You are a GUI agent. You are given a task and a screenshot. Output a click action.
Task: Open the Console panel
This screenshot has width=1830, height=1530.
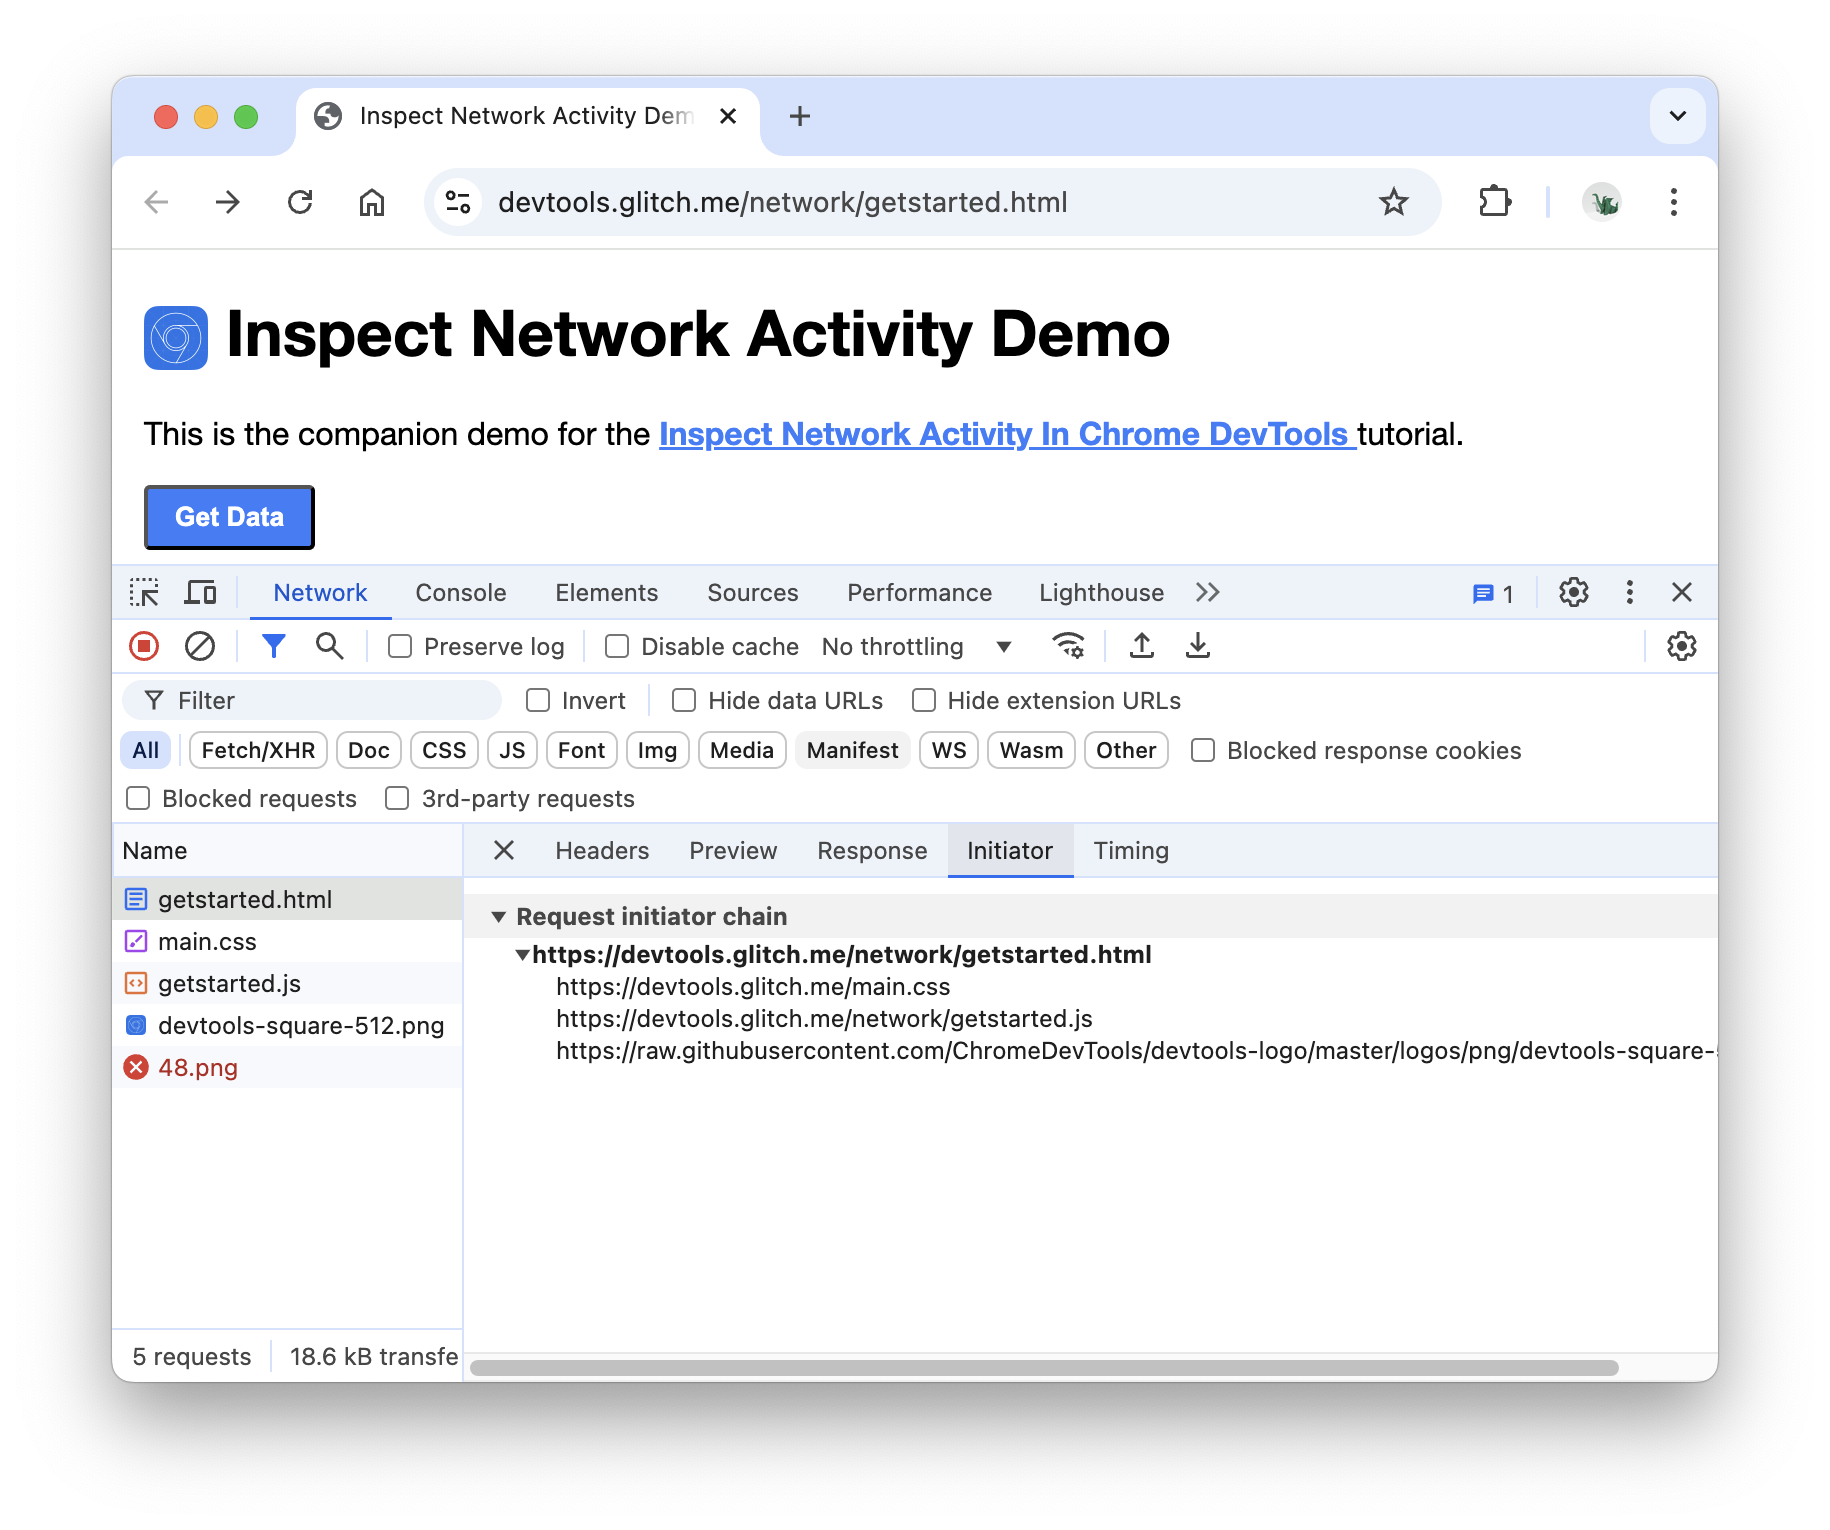click(x=459, y=592)
